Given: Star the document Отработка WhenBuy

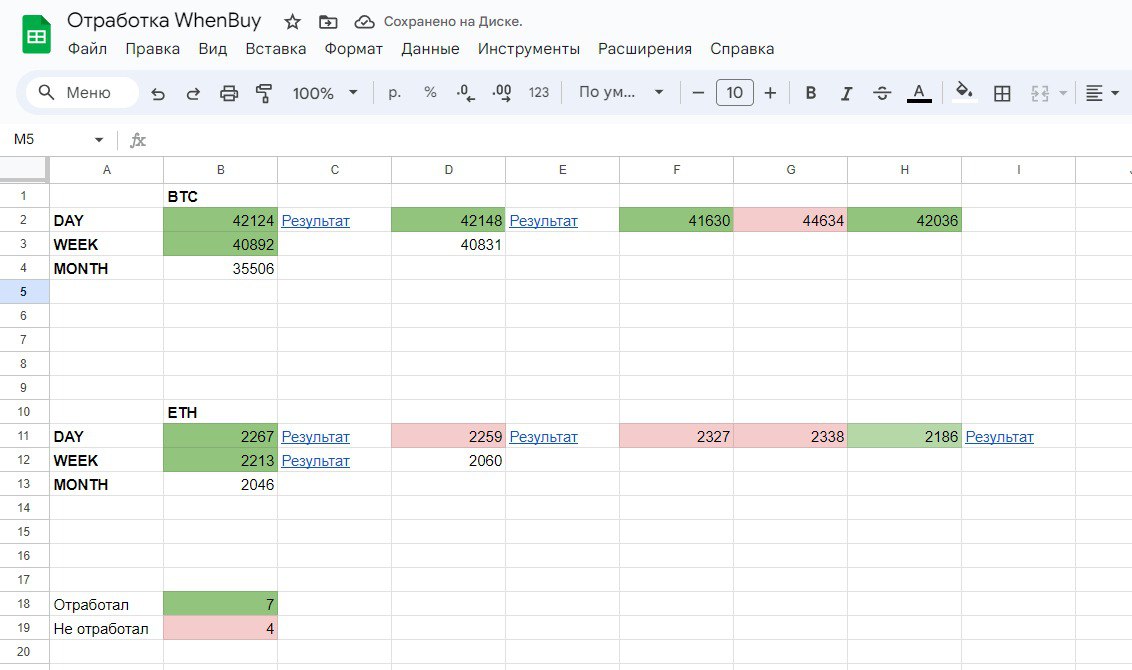Looking at the screenshot, I should [292, 22].
